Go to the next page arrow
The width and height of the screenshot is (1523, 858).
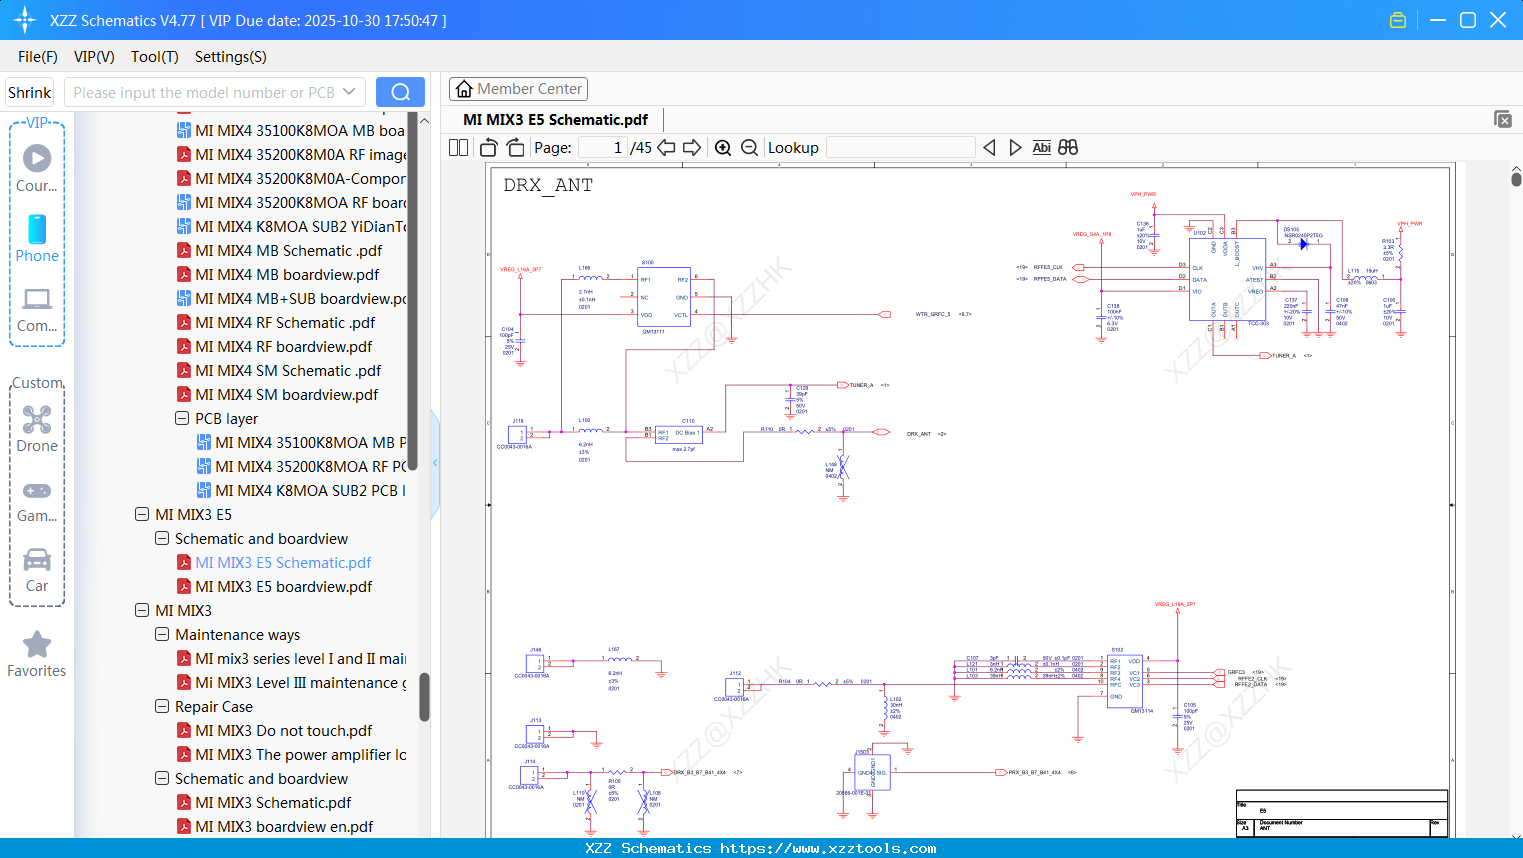pyautogui.click(x=692, y=148)
